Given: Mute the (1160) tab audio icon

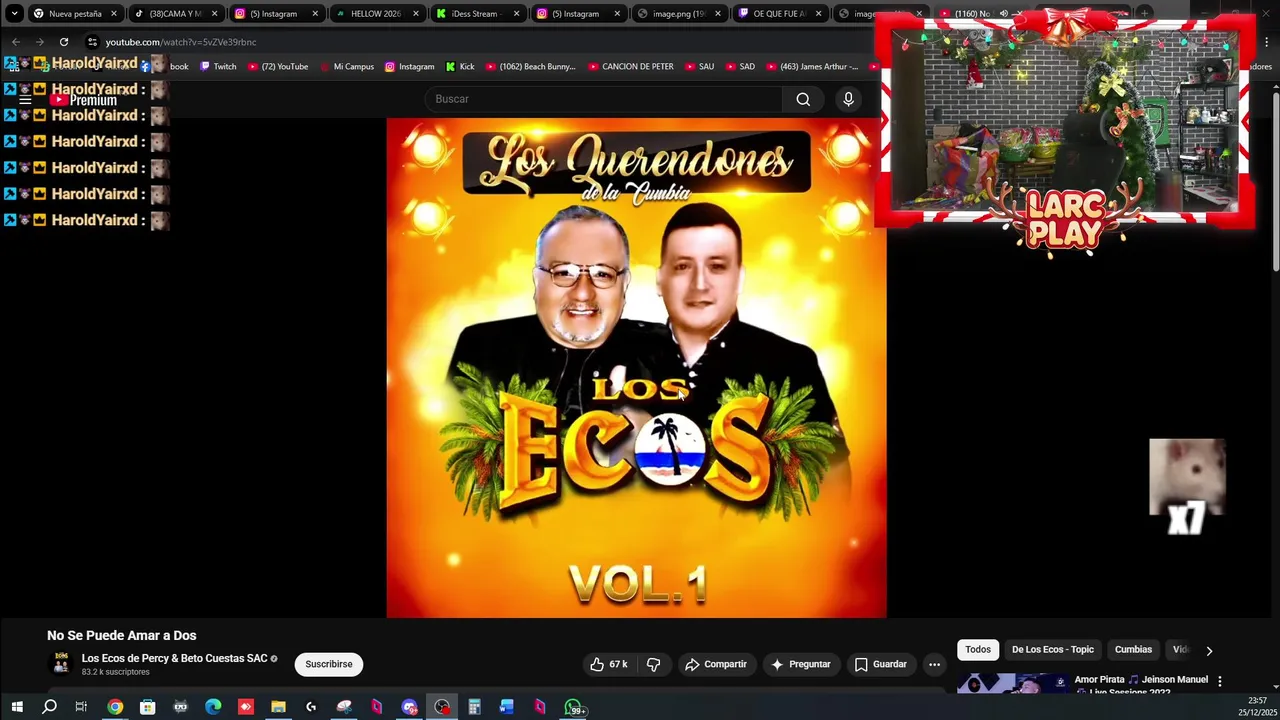Looking at the screenshot, I should pos(1003,14).
